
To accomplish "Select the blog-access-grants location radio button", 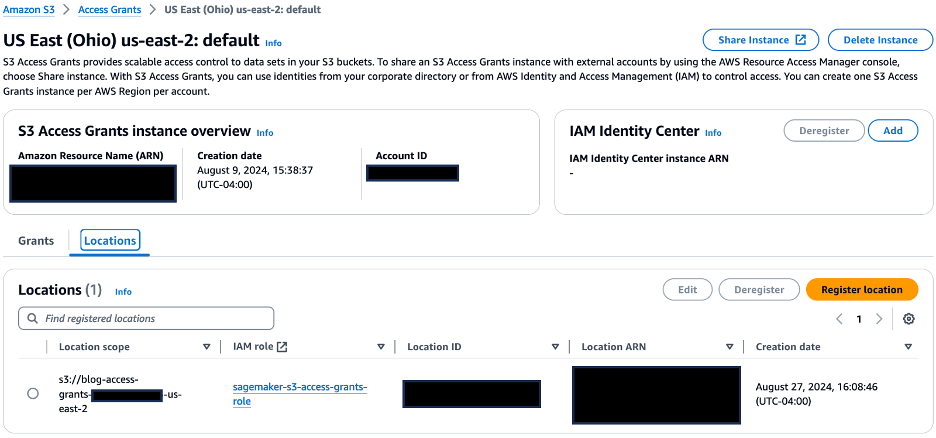I will coord(33,393).
